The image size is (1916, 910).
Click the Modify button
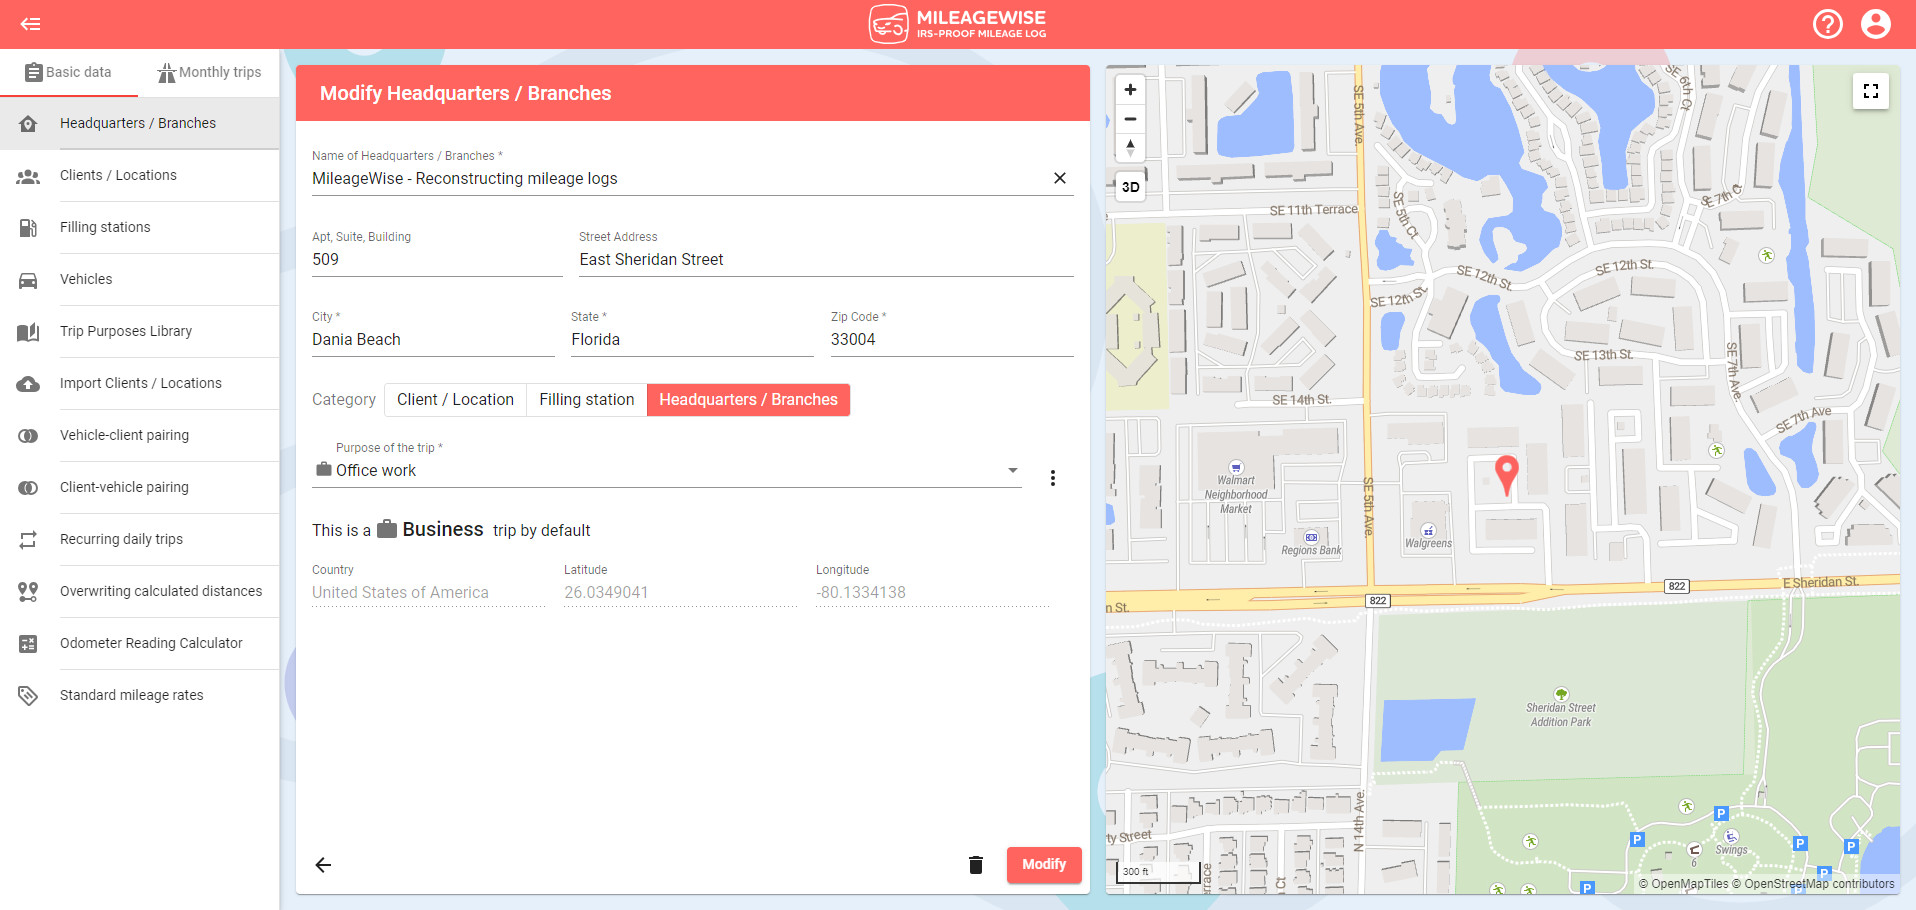1044,865
